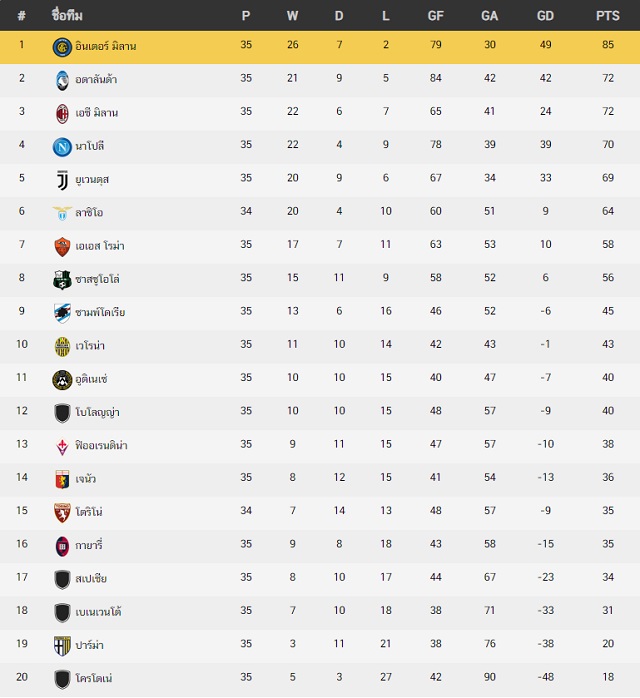Click the AS Roma crest
Image resolution: width=640 pixels, height=698 pixels.
pos(62,247)
